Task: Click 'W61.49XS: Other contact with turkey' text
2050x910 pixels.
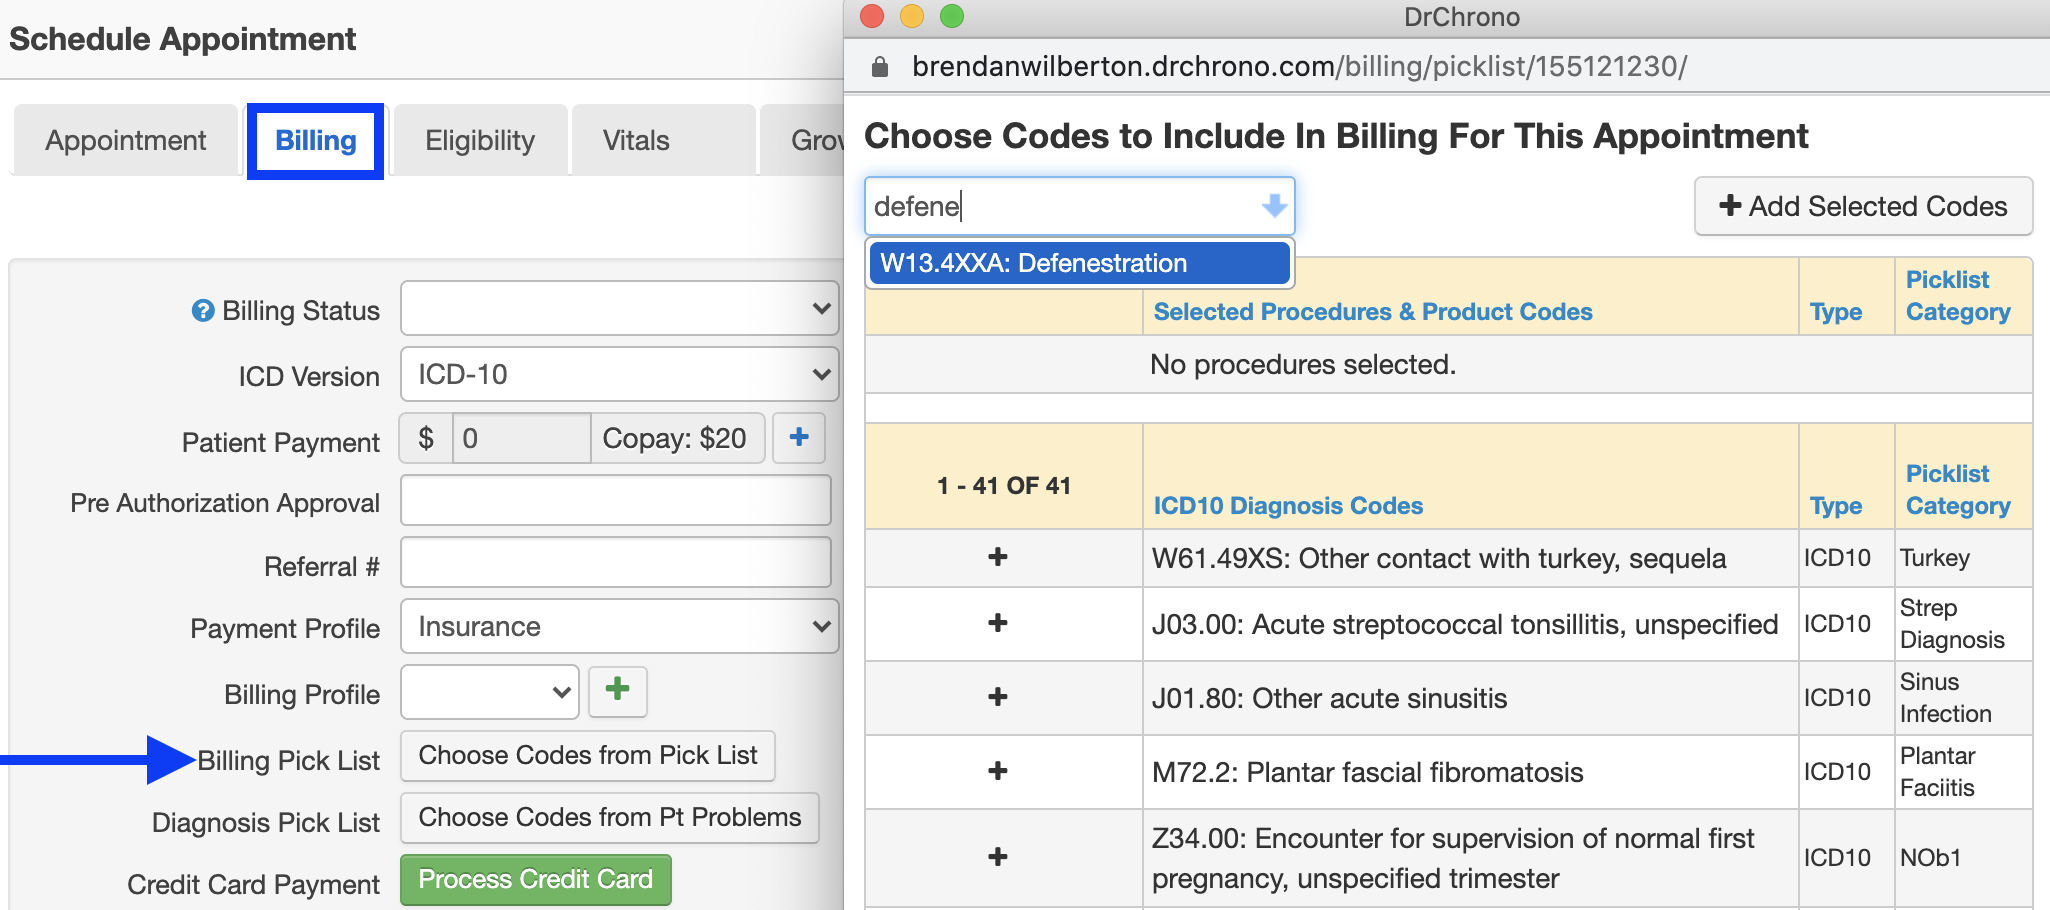Action: pyautogui.click(x=1438, y=558)
